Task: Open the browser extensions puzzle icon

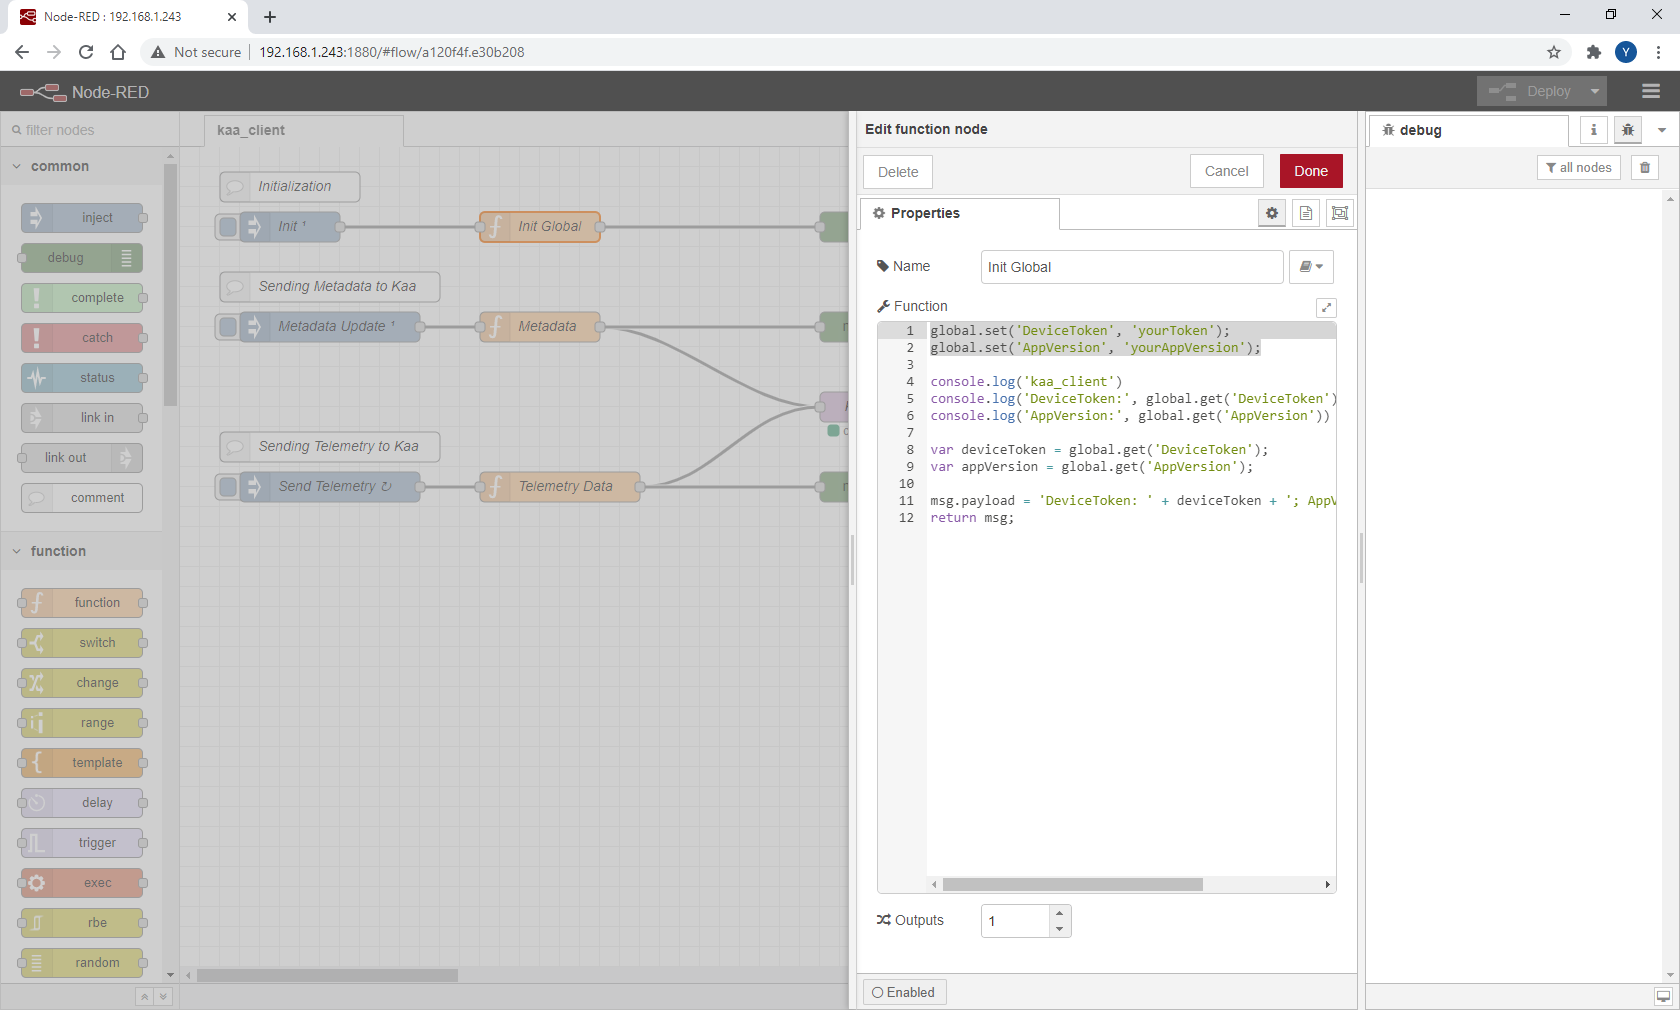Action: [x=1594, y=52]
